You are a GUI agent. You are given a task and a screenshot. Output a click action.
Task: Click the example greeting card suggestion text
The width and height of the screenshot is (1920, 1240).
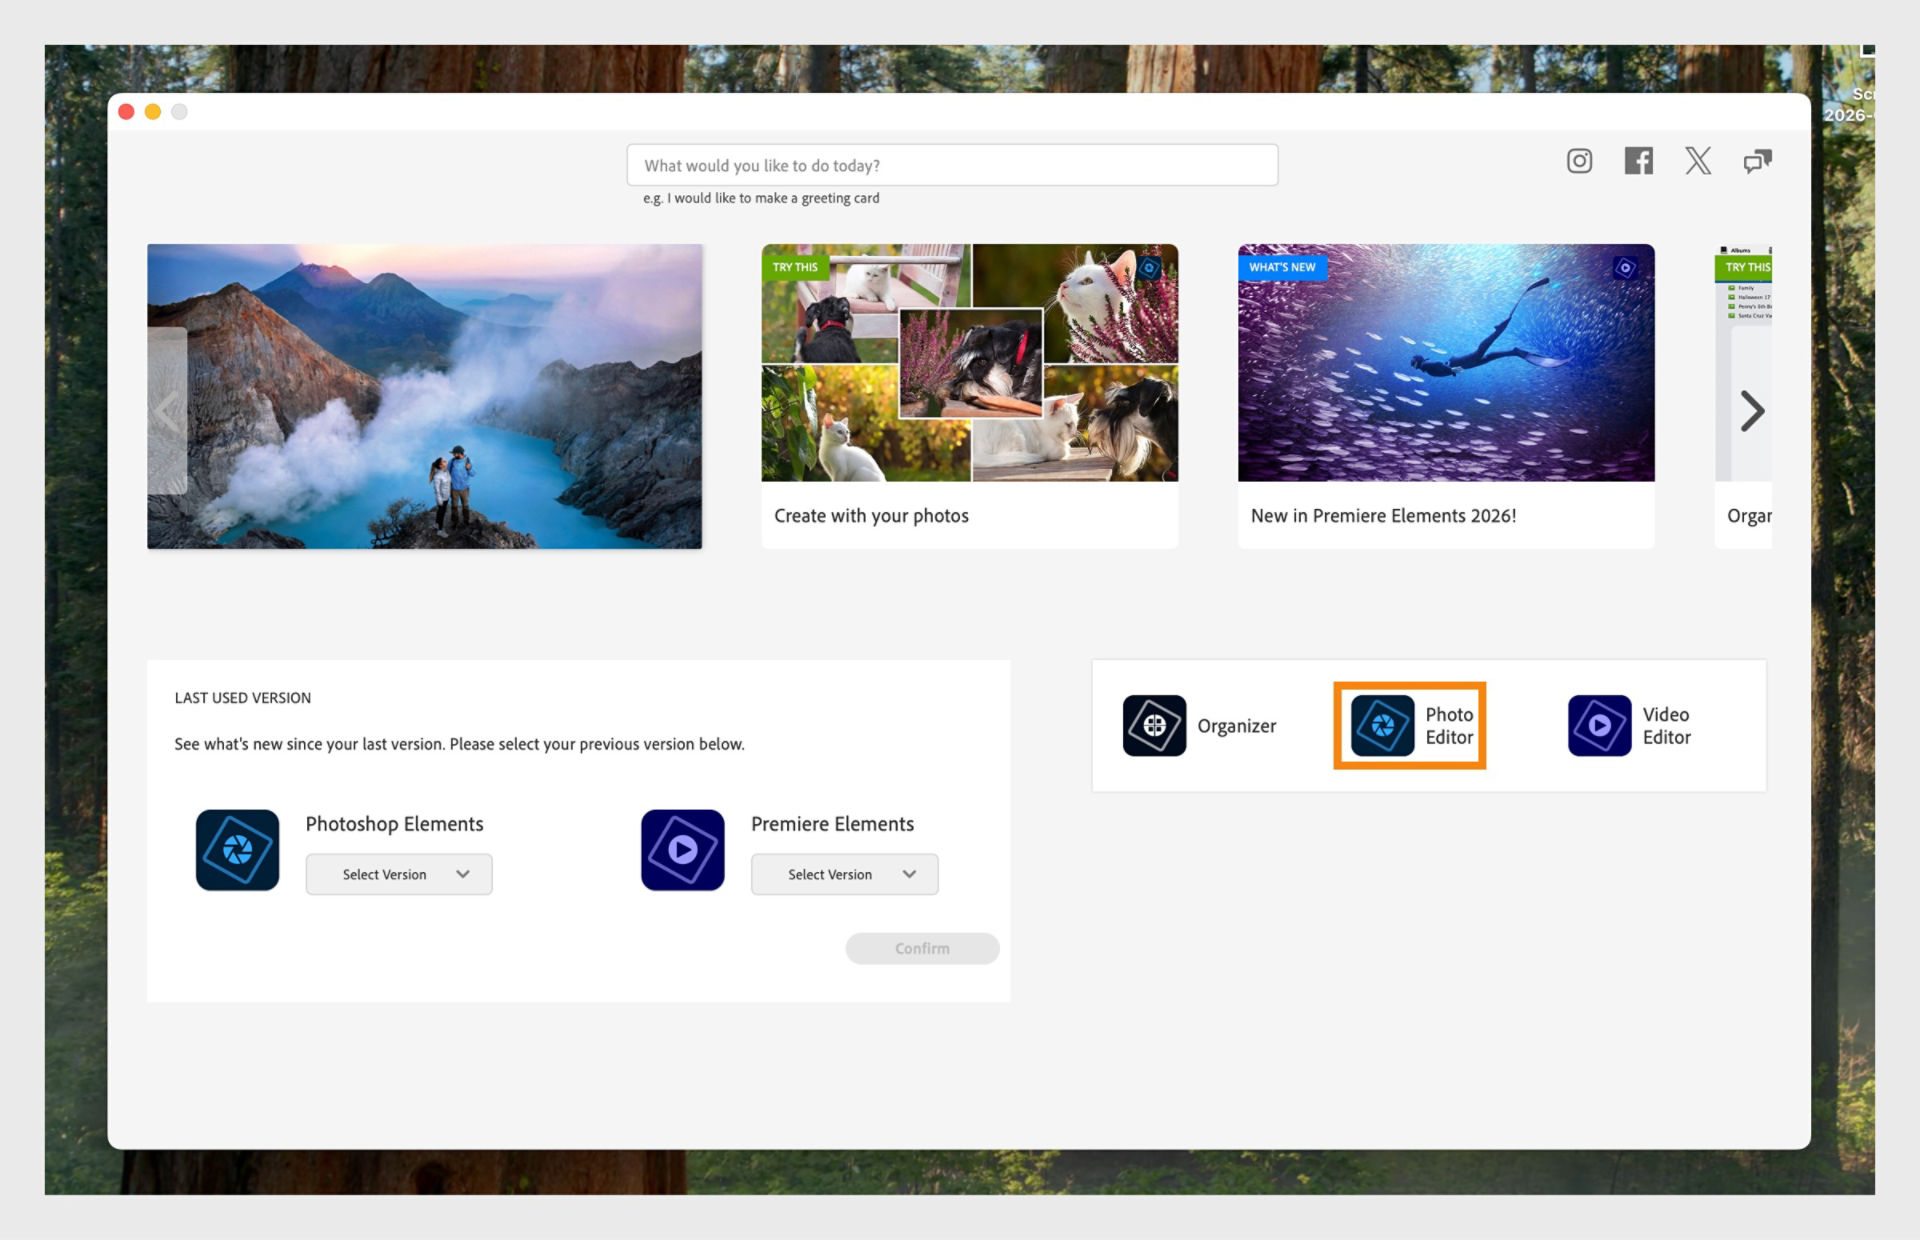[761, 198]
